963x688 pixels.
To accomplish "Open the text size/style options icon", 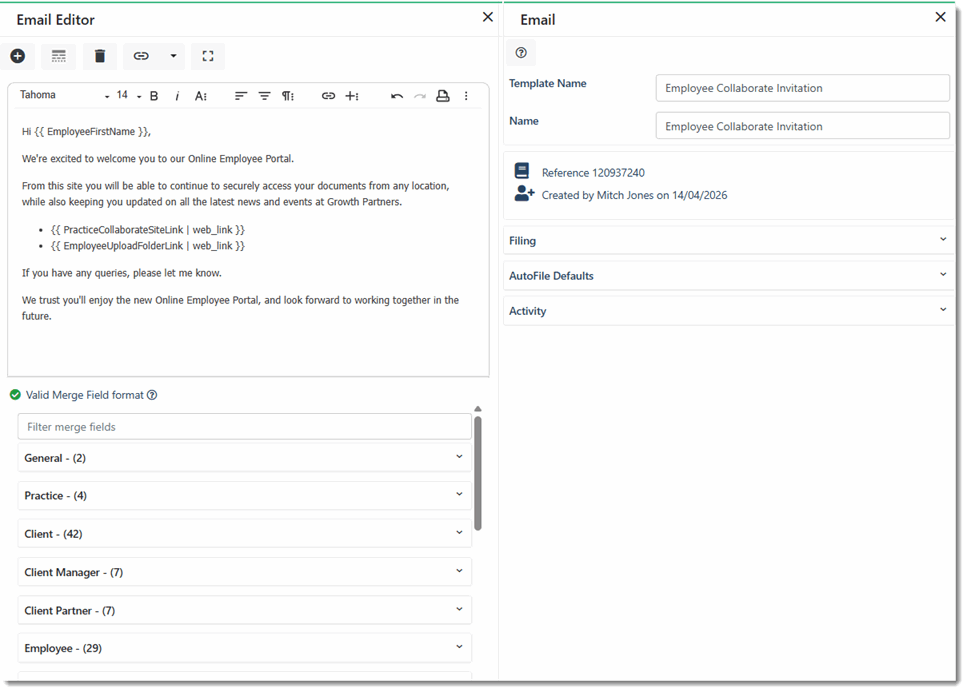I will (x=201, y=96).
